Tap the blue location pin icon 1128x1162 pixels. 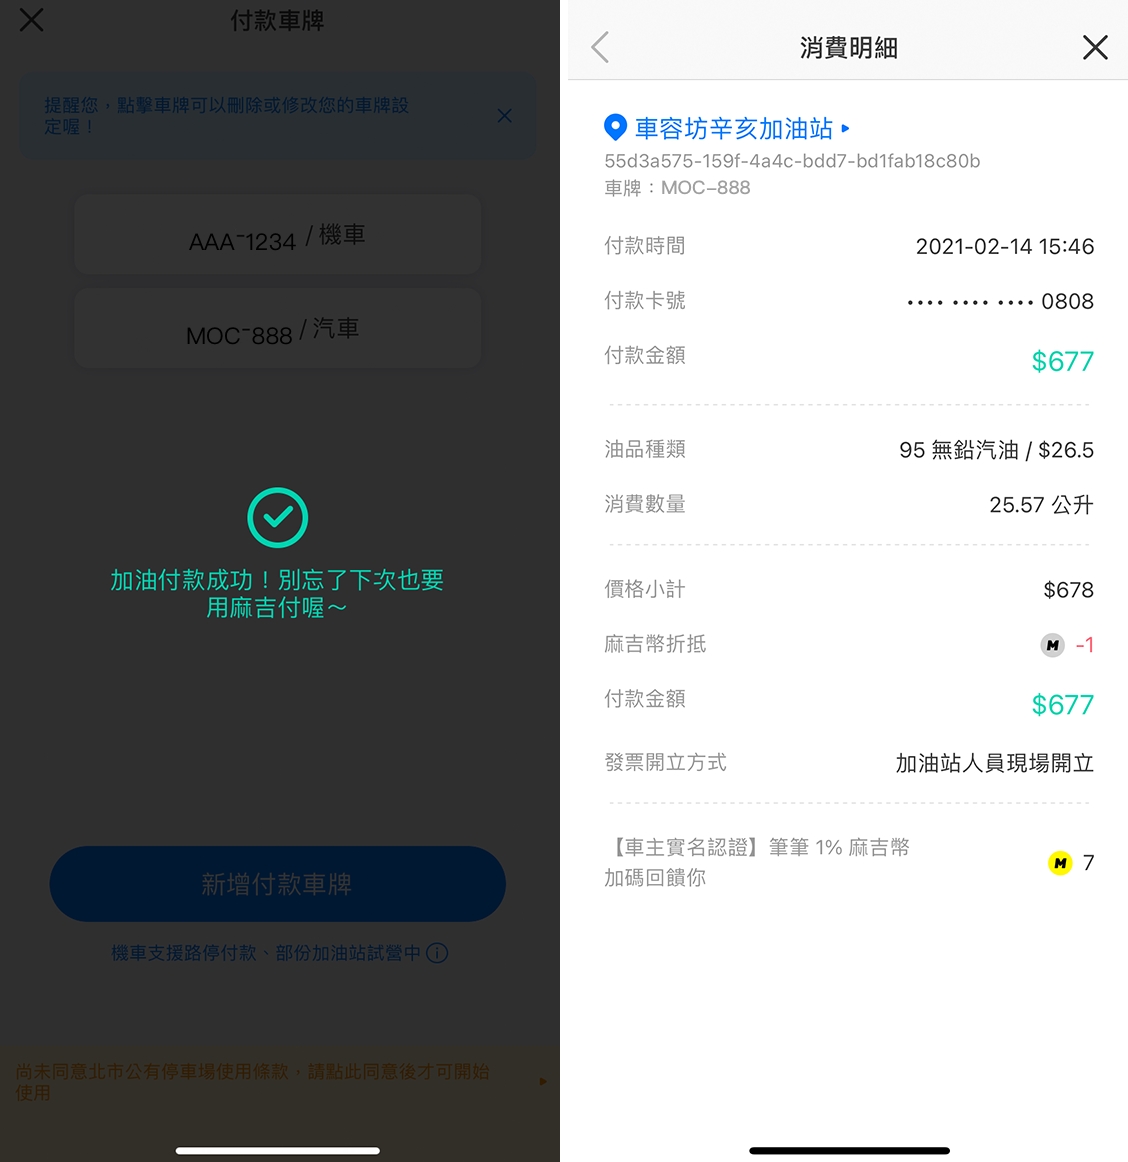click(615, 127)
